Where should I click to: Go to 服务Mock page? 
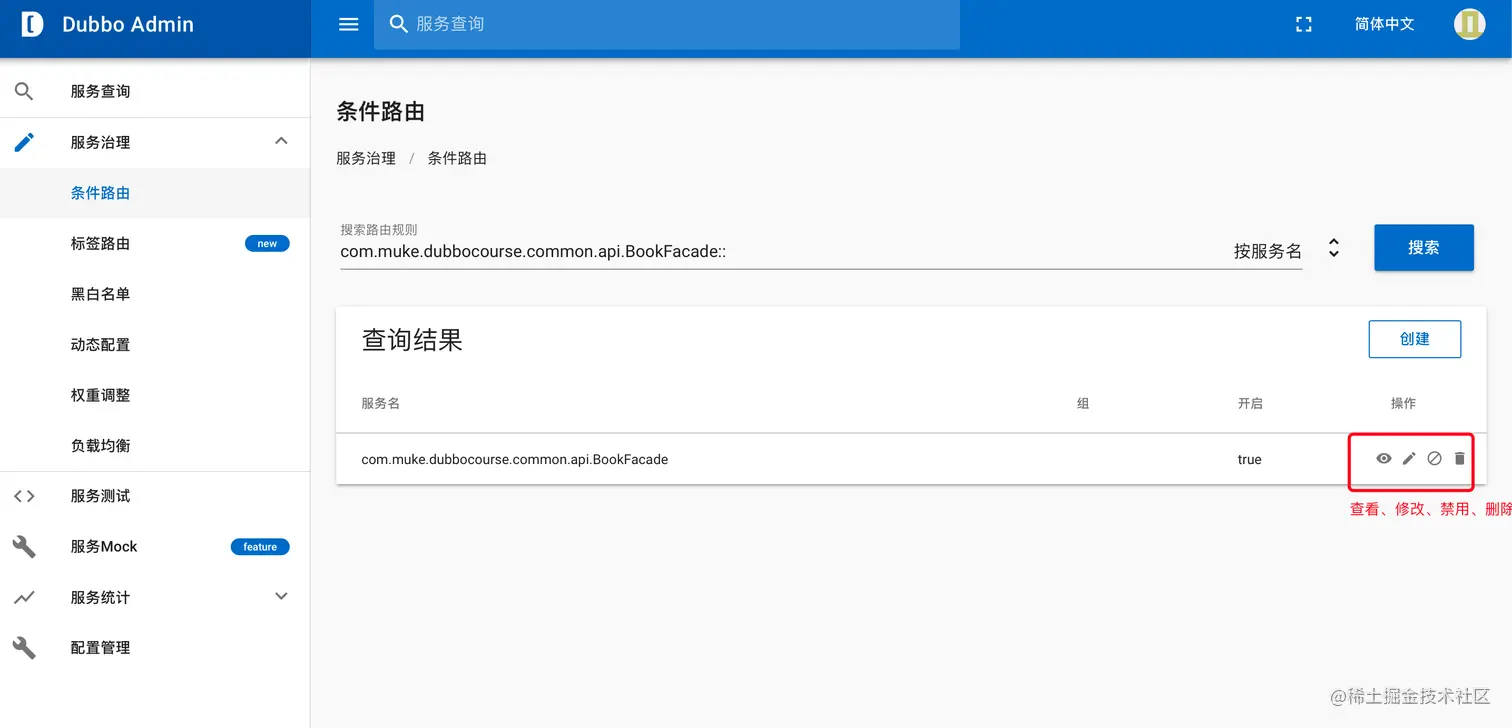pyautogui.click(x=155, y=547)
